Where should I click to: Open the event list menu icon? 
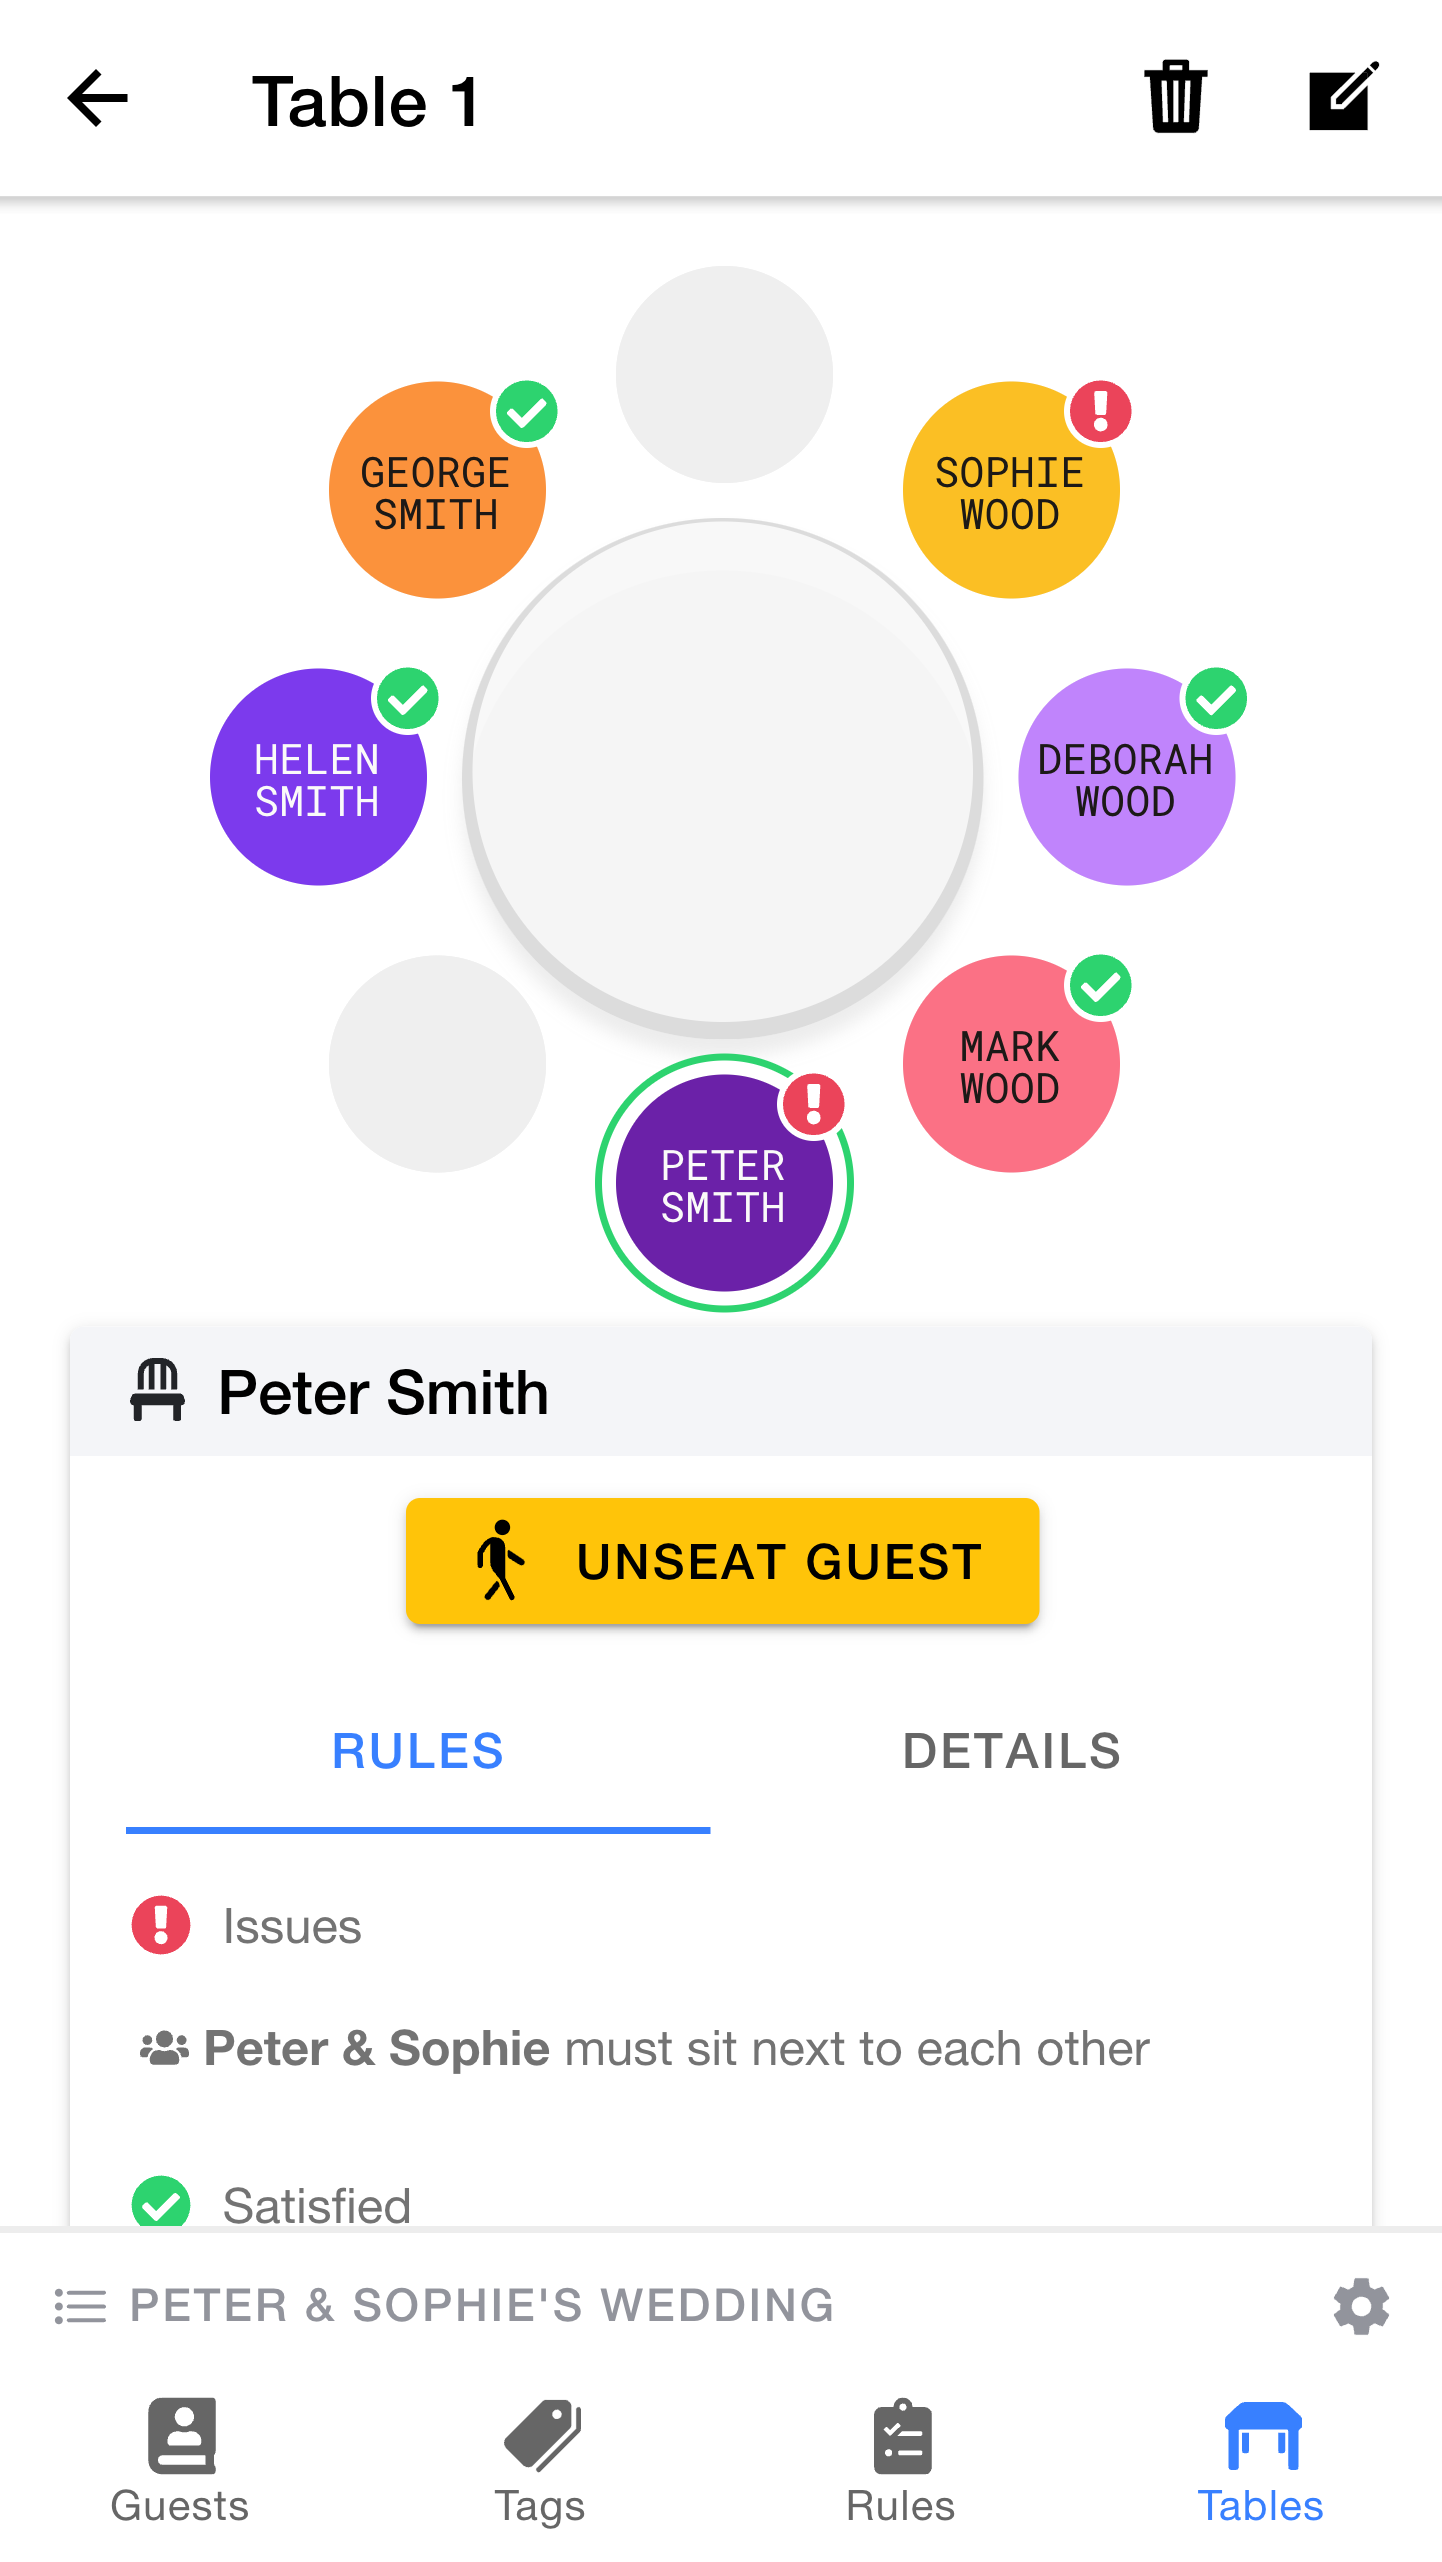coord(80,2306)
